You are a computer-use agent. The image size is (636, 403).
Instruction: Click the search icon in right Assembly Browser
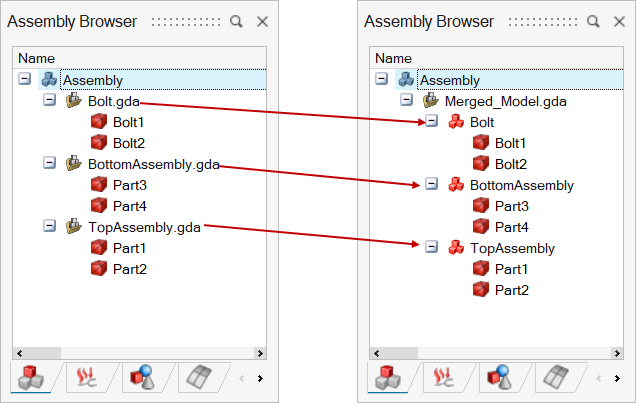(593, 21)
